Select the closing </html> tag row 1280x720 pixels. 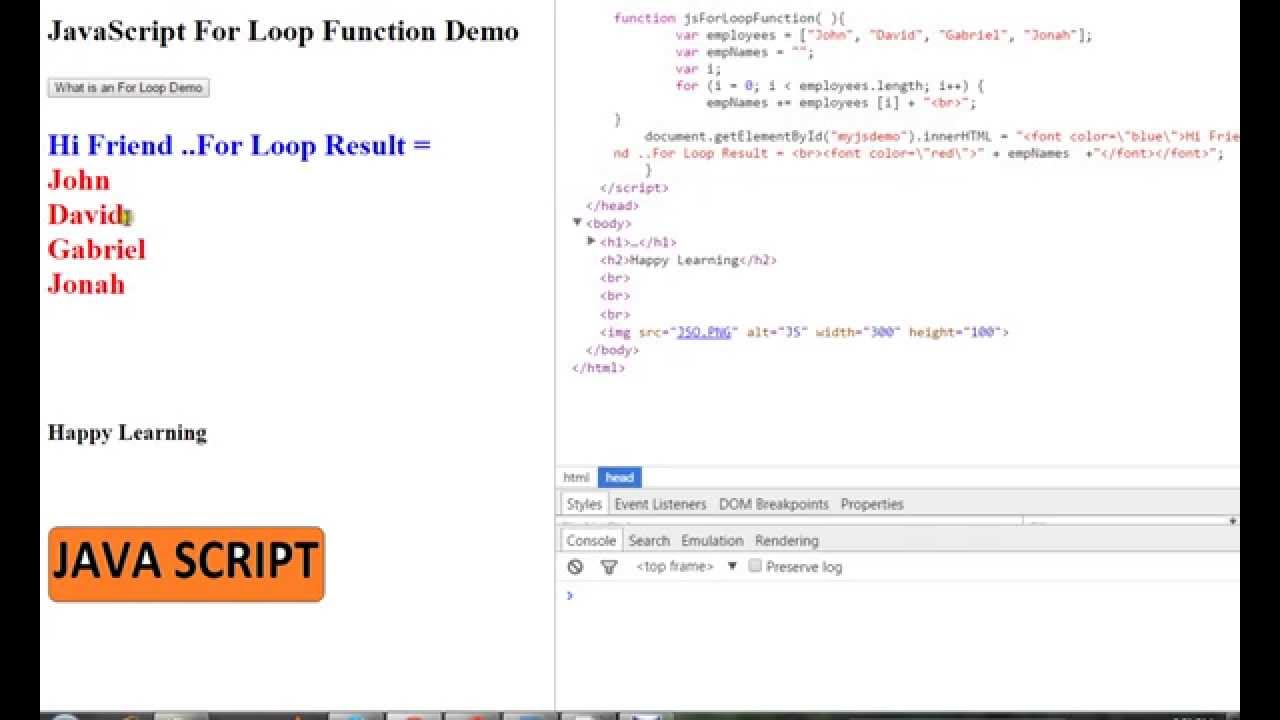(x=598, y=368)
